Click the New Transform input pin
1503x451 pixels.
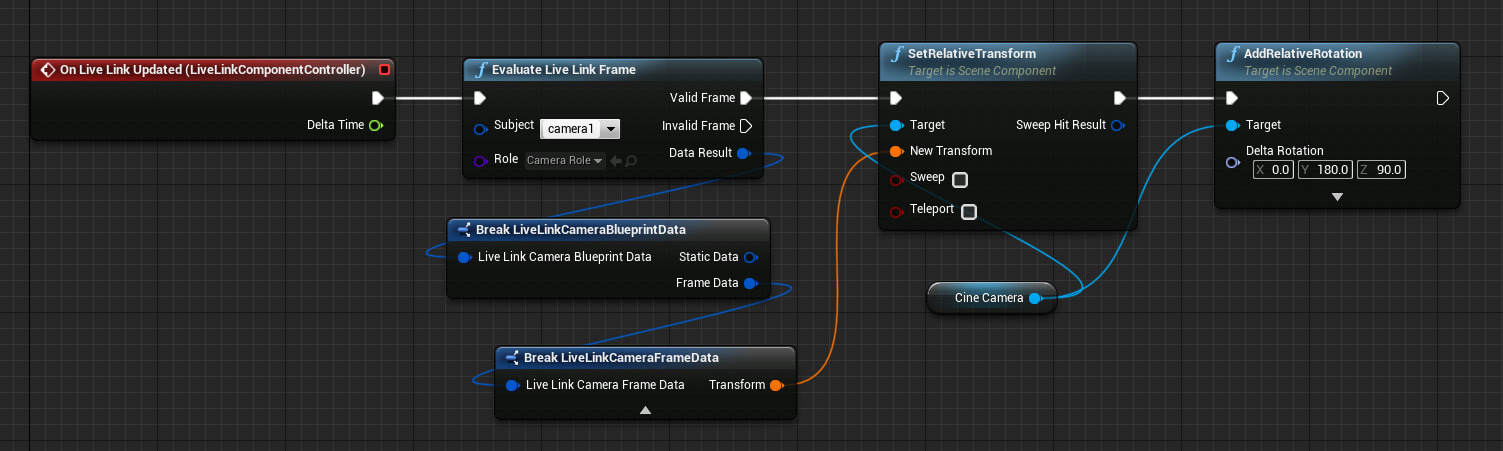point(895,151)
